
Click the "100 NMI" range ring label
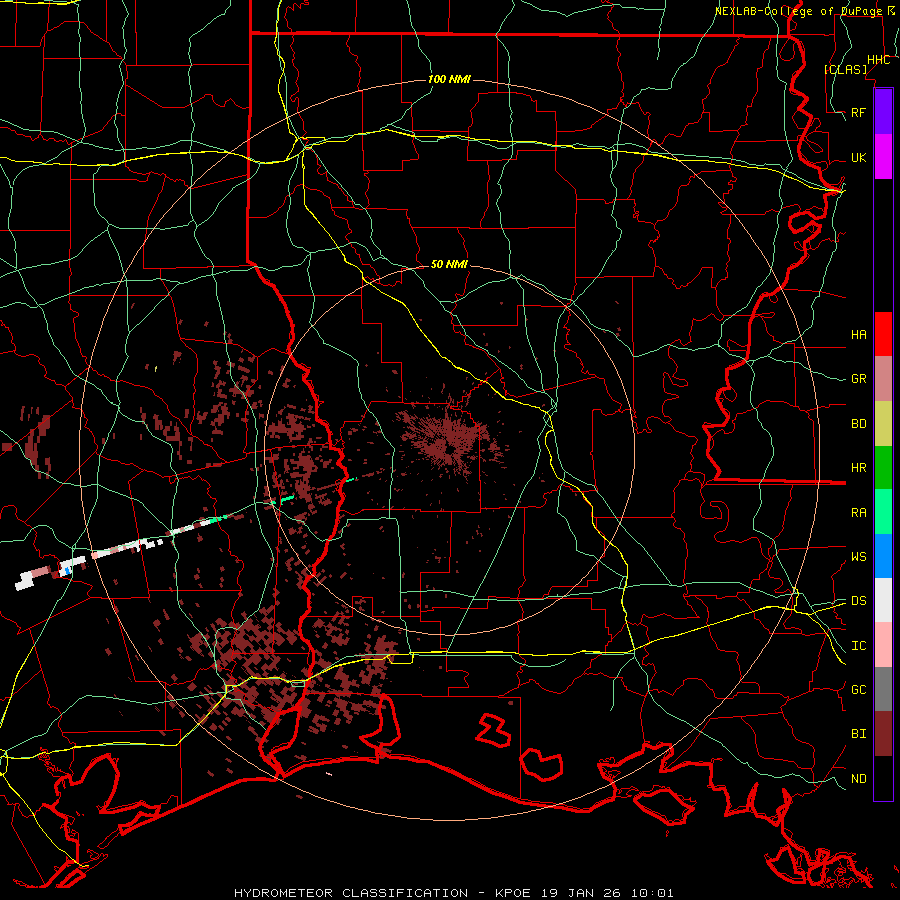coord(449,79)
